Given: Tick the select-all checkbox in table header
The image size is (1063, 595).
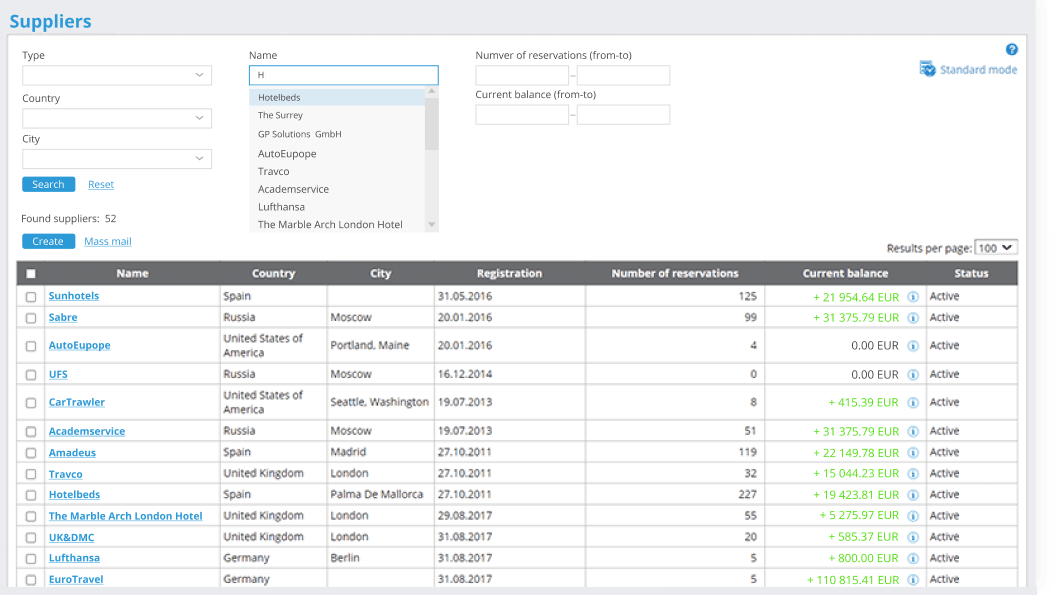Looking at the screenshot, I should click(x=31, y=274).
